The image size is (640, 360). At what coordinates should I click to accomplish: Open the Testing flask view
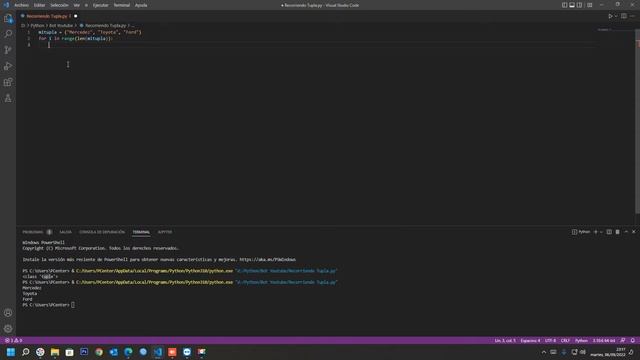pyautogui.click(x=8, y=98)
